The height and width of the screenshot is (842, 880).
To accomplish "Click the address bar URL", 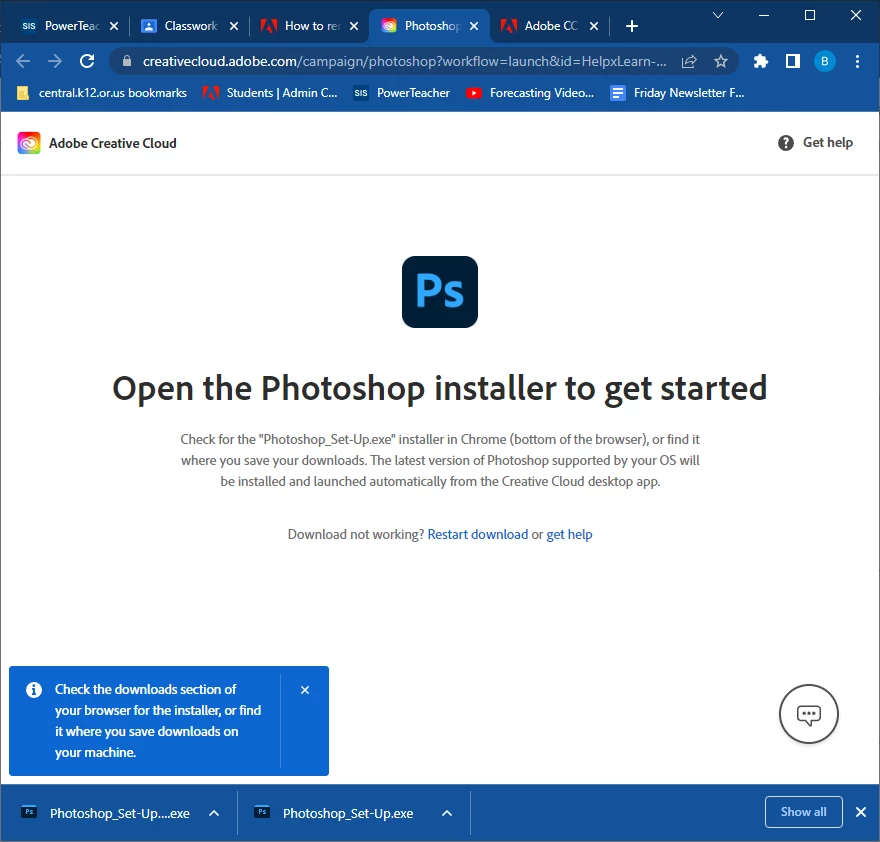I will coord(404,61).
